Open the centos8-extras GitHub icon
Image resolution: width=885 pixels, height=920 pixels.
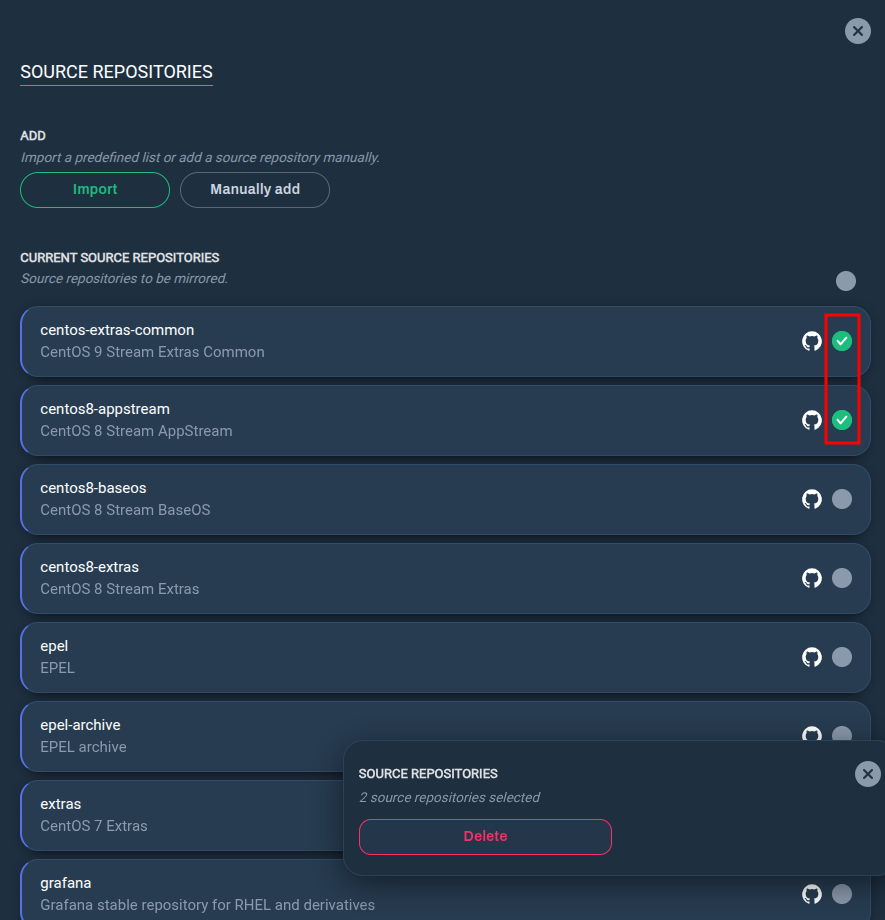(x=812, y=578)
